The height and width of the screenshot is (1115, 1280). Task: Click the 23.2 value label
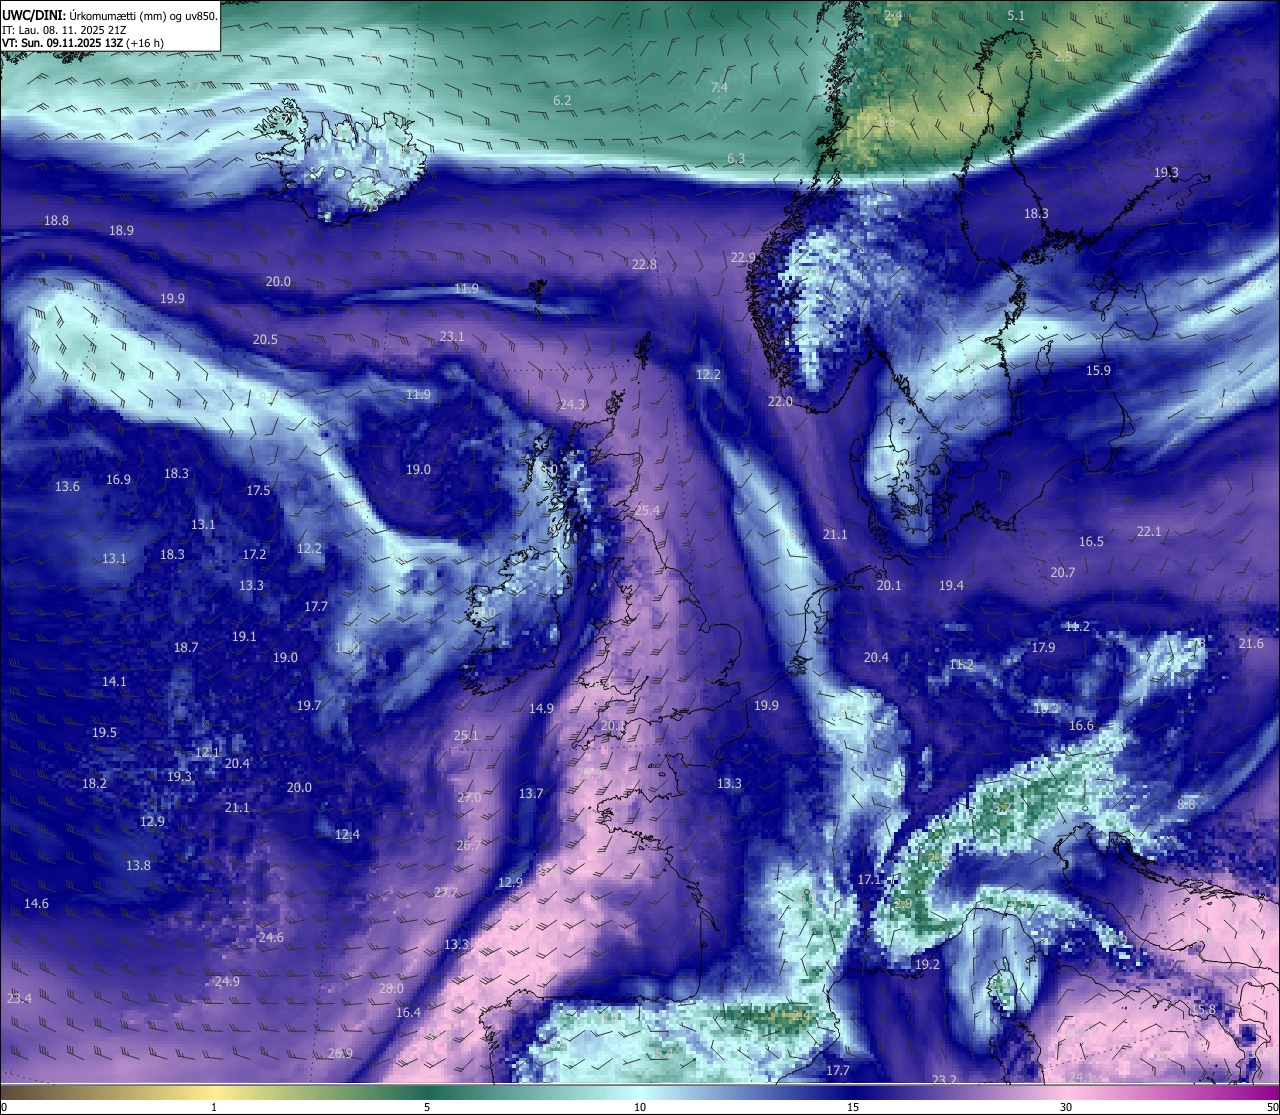pyautogui.click(x=944, y=1080)
